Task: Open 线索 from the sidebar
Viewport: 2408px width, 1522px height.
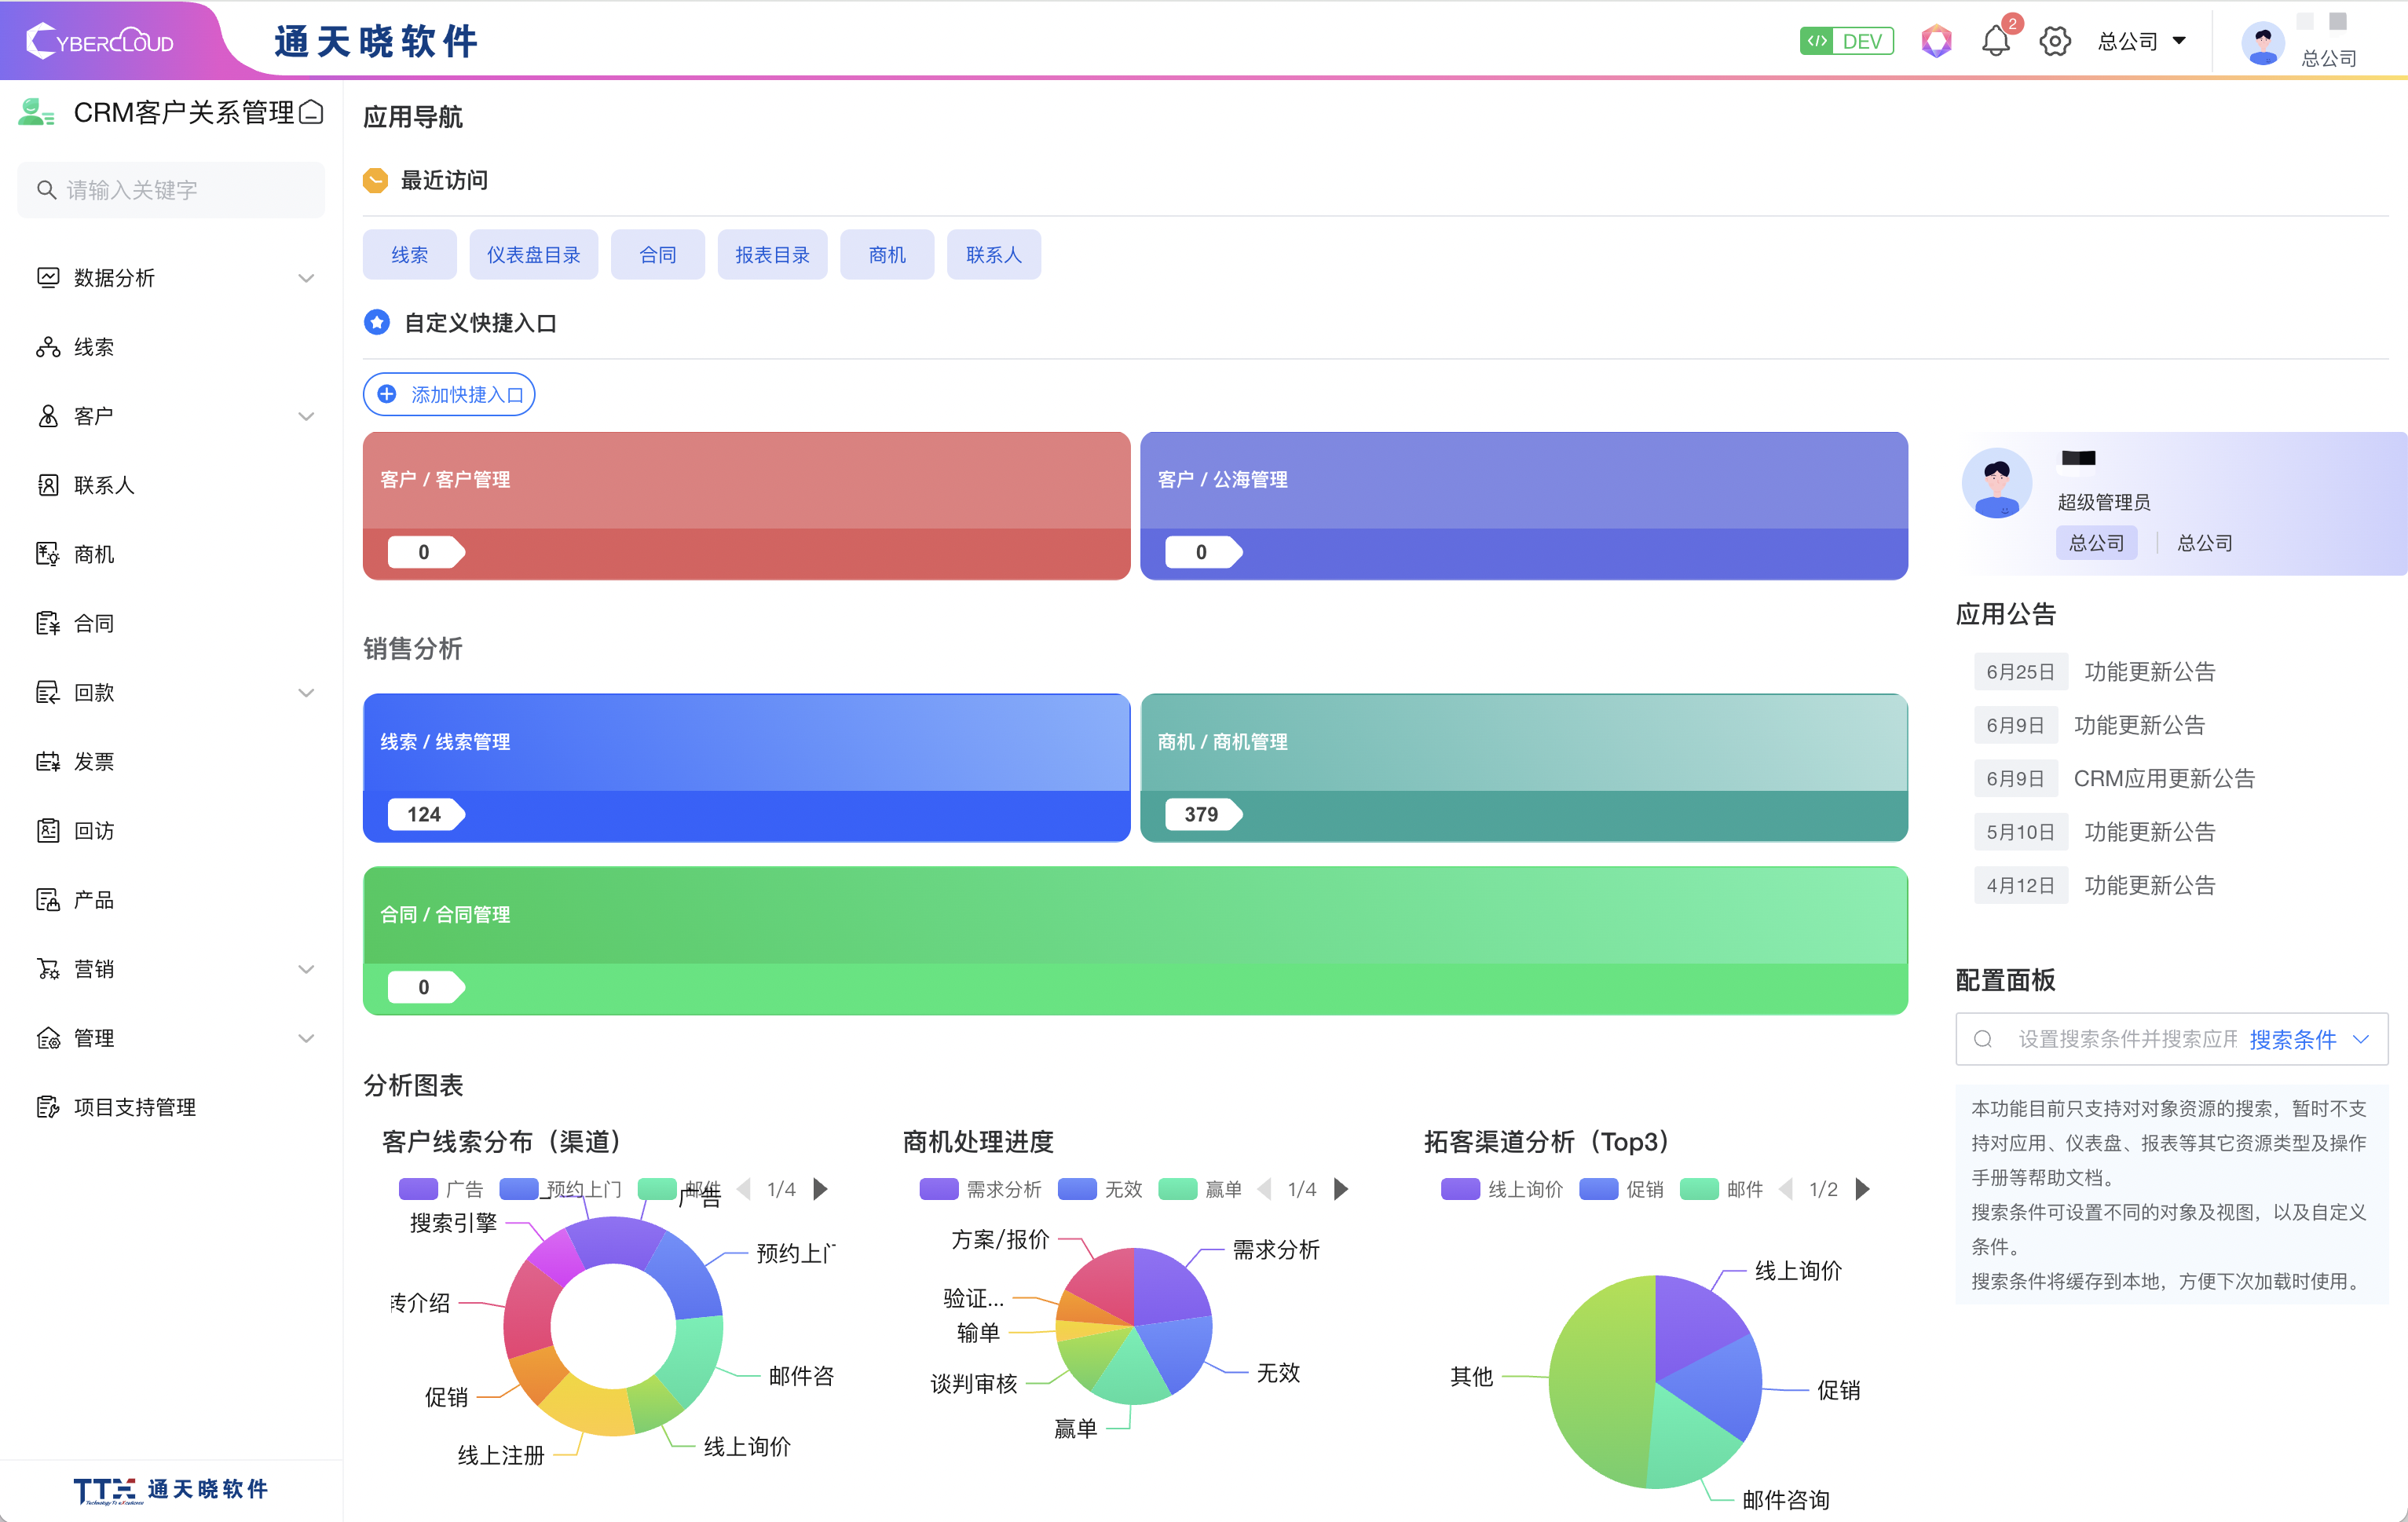Action: [x=94, y=347]
